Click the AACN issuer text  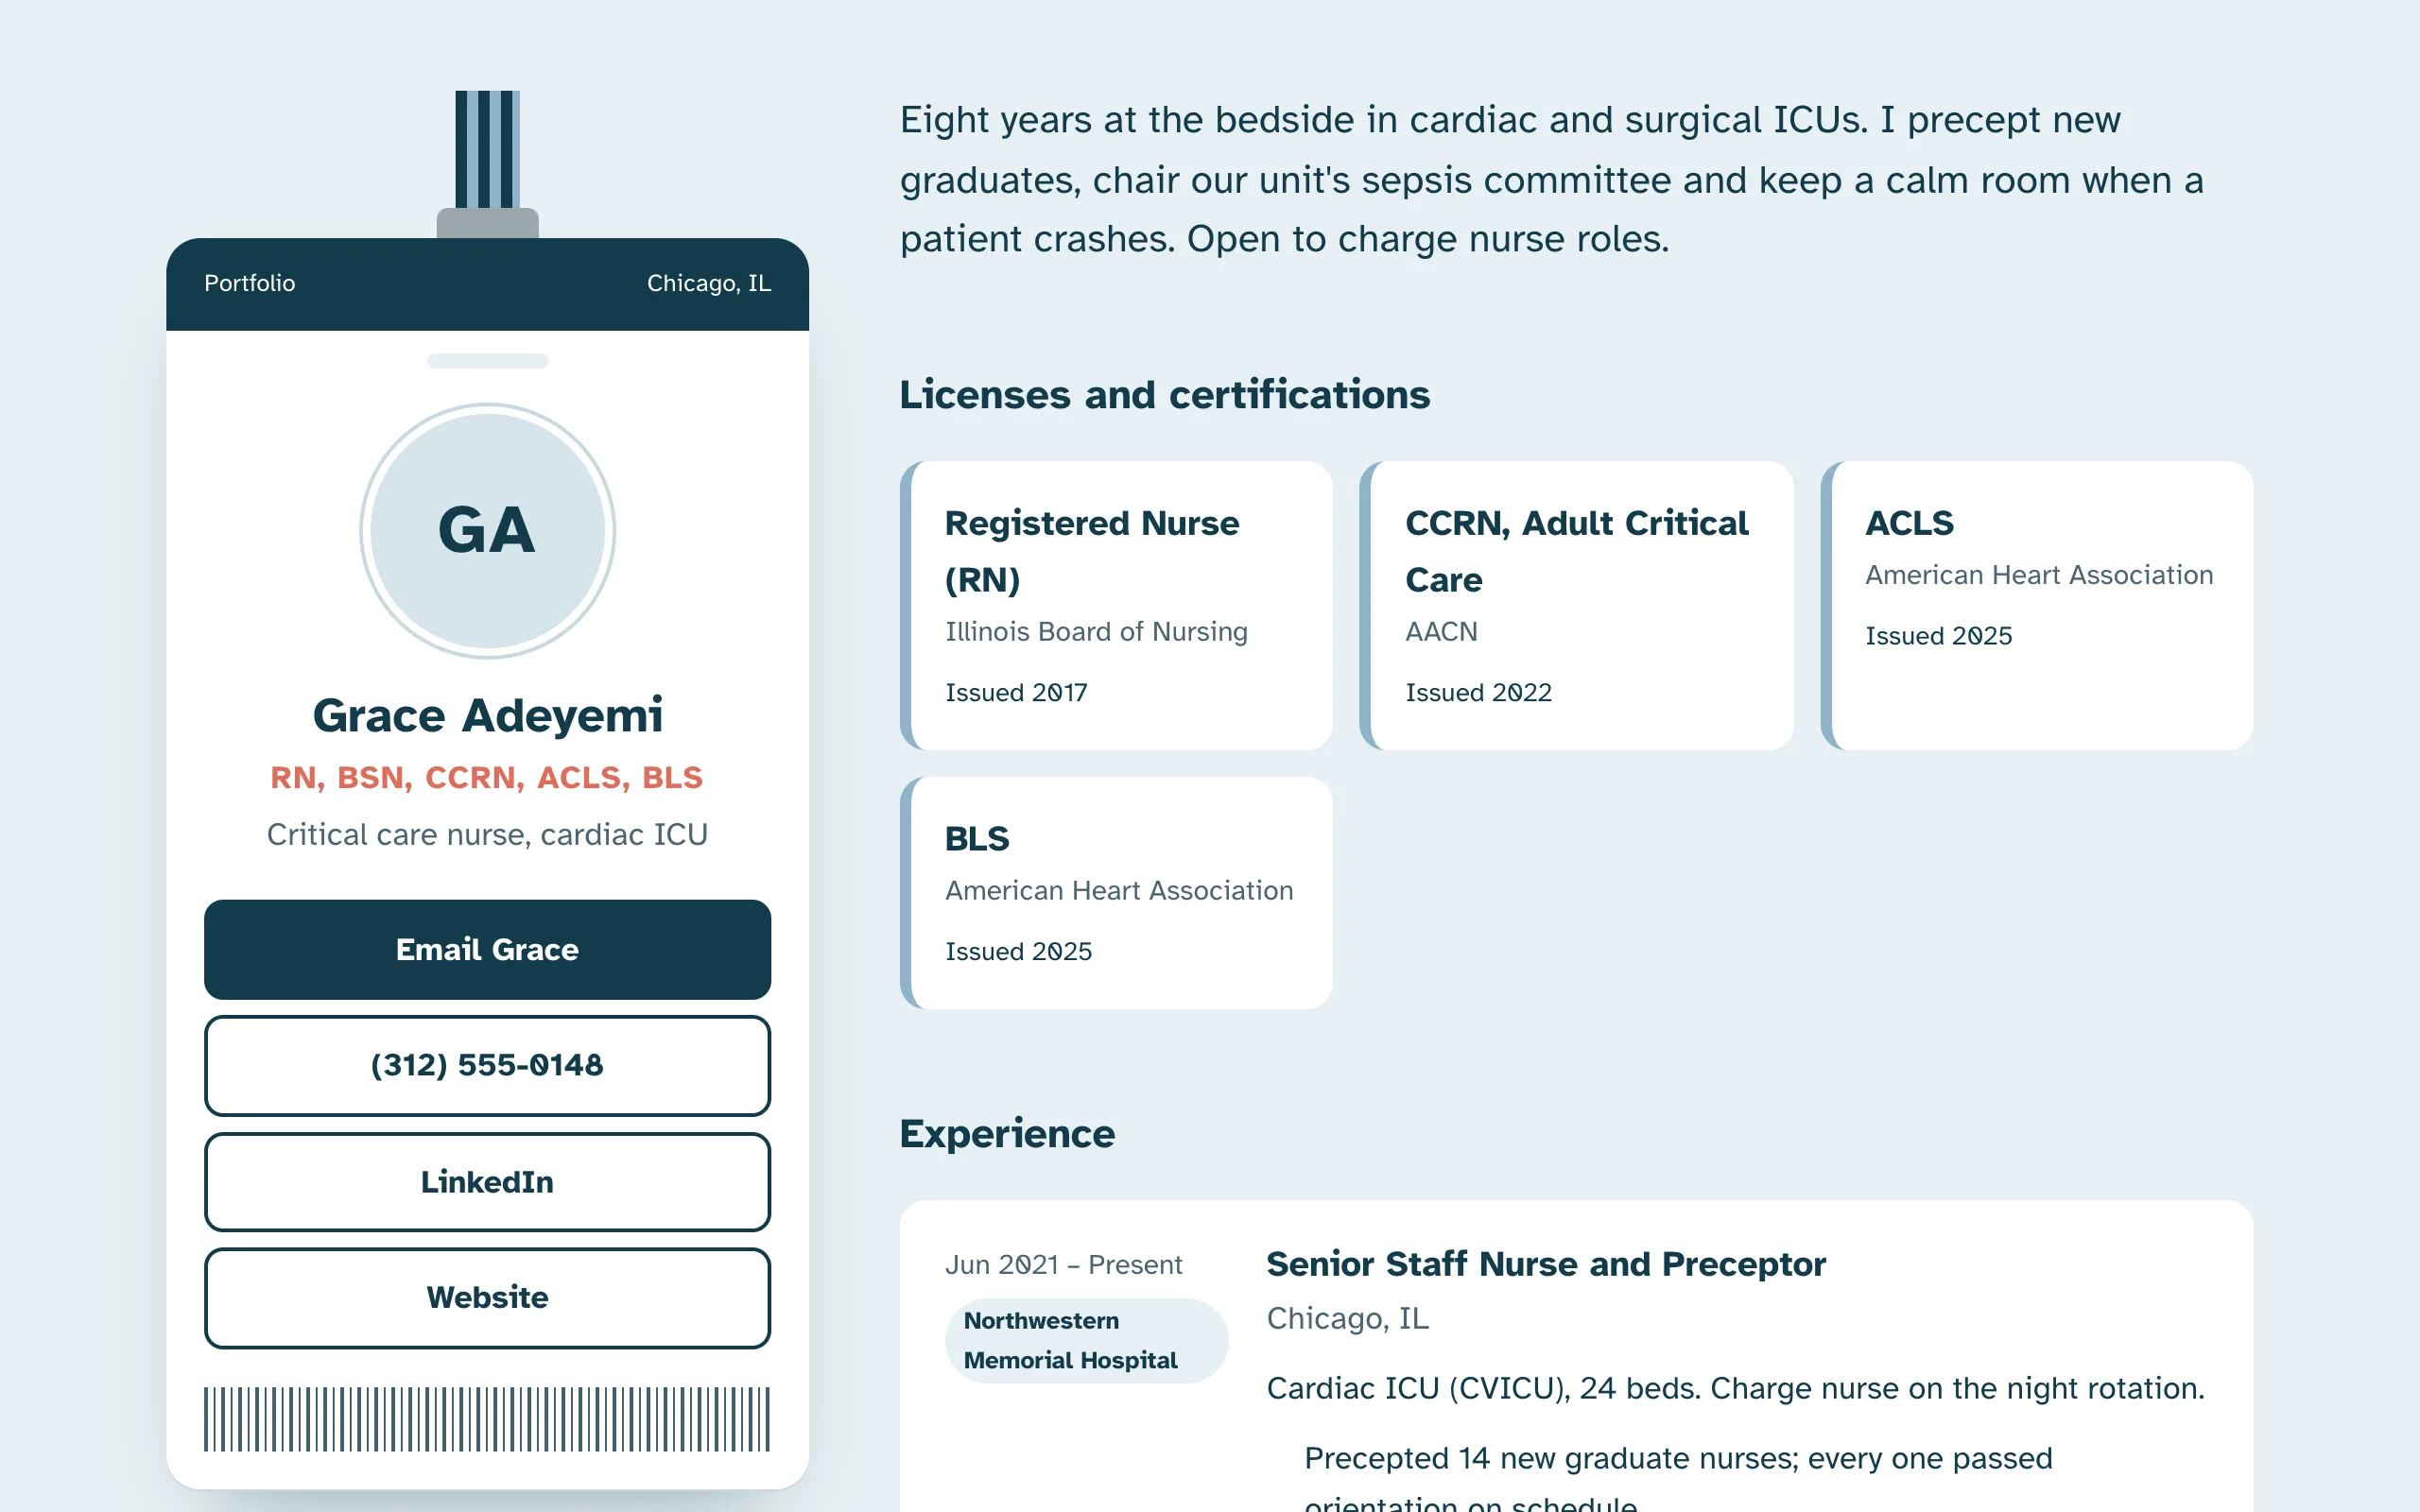(x=1441, y=632)
